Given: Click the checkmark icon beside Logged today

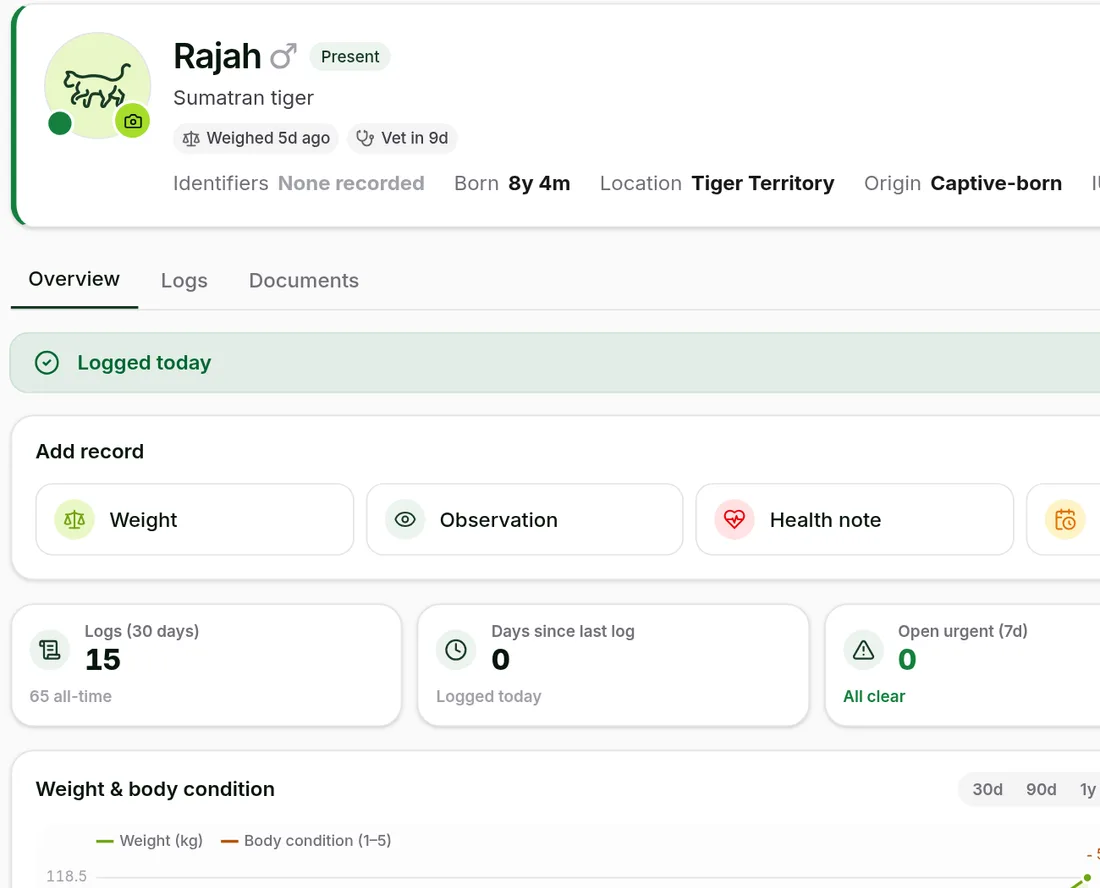Looking at the screenshot, I should 47,363.
